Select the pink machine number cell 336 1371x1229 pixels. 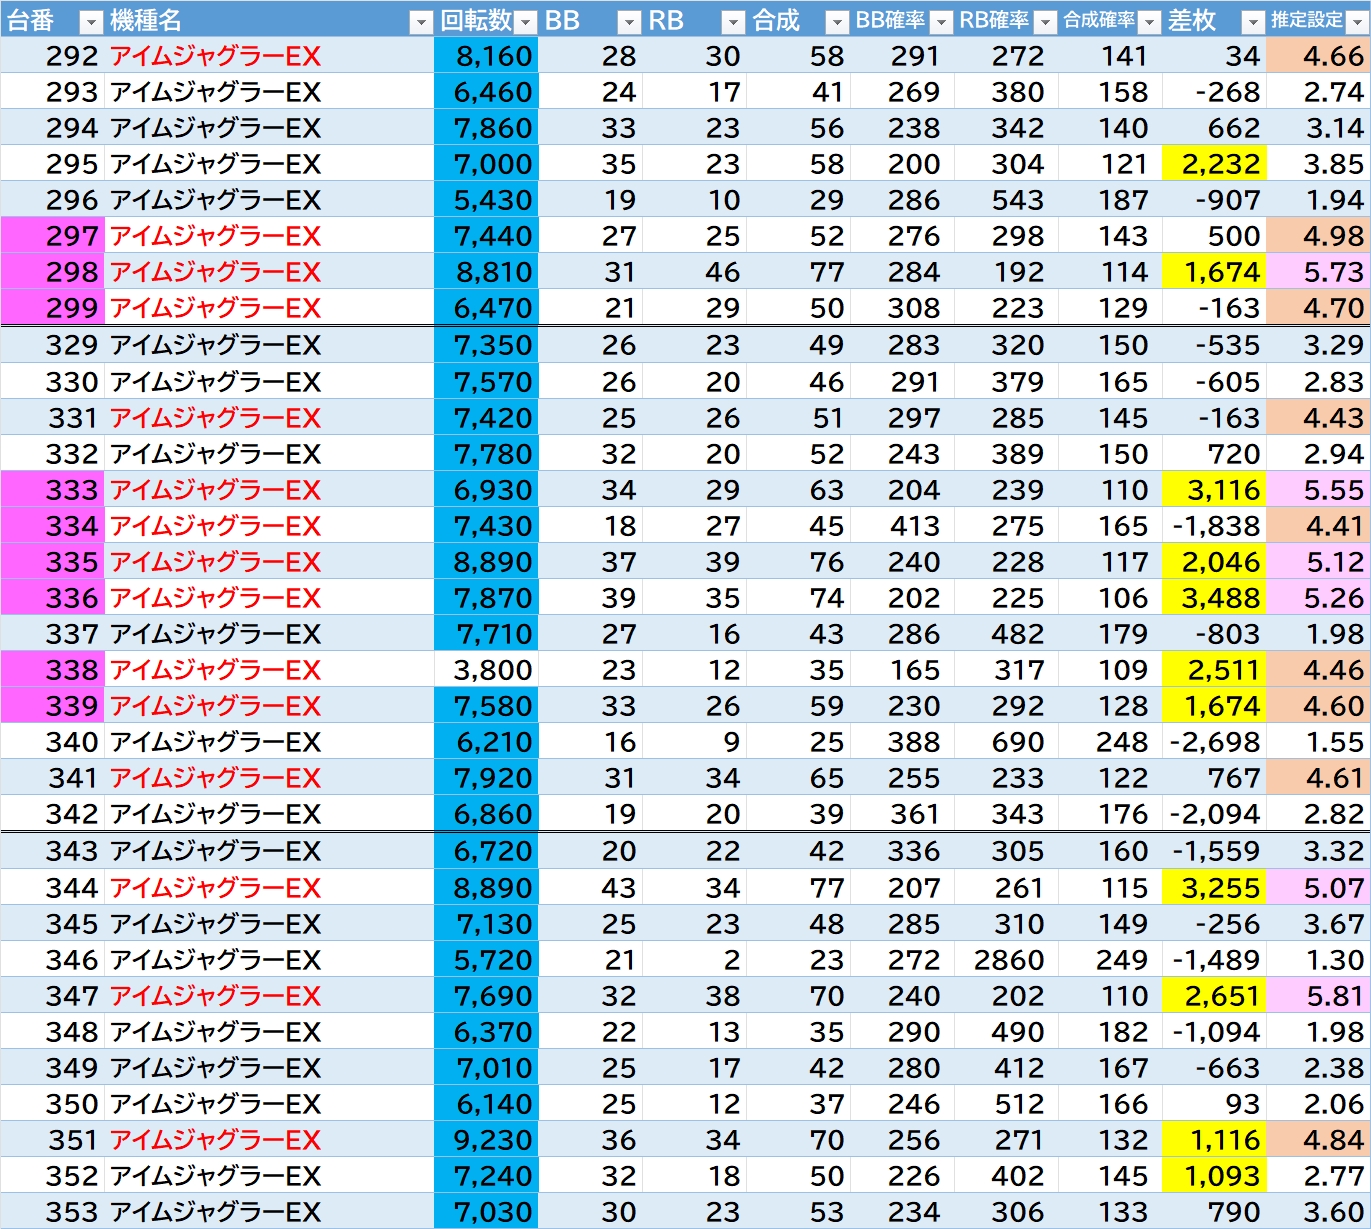click(52, 598)
